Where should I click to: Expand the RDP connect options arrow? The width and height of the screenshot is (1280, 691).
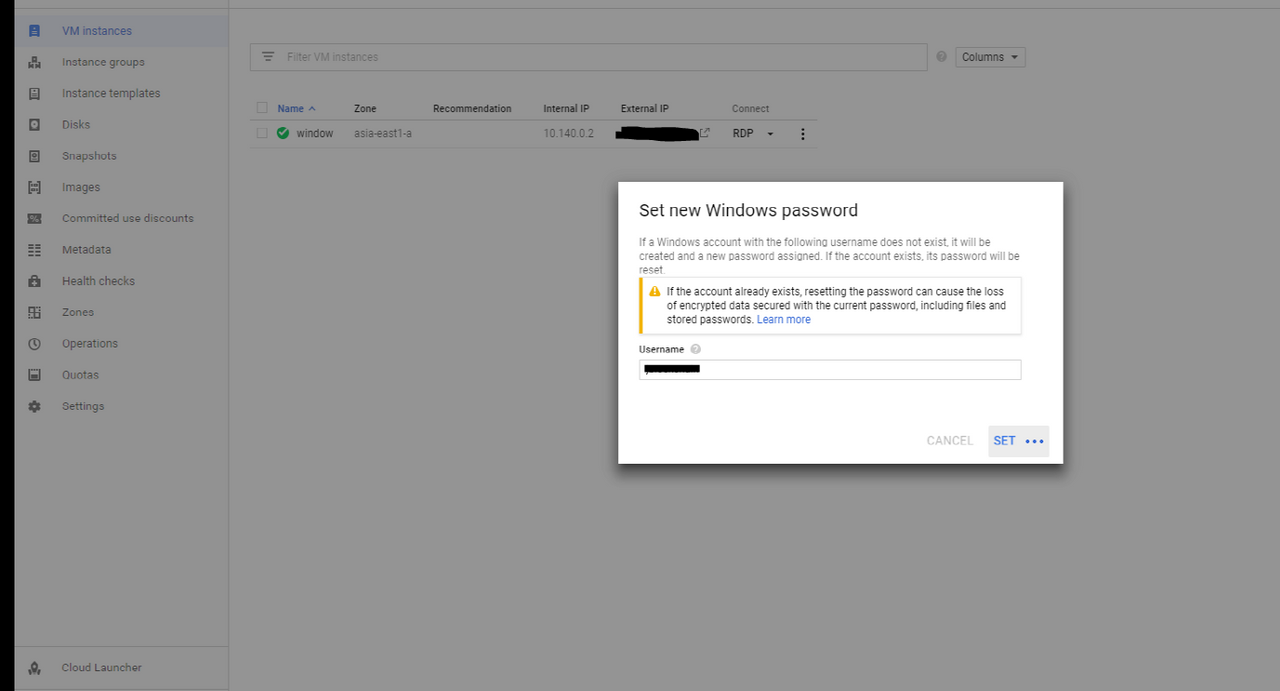click(770, 134)
